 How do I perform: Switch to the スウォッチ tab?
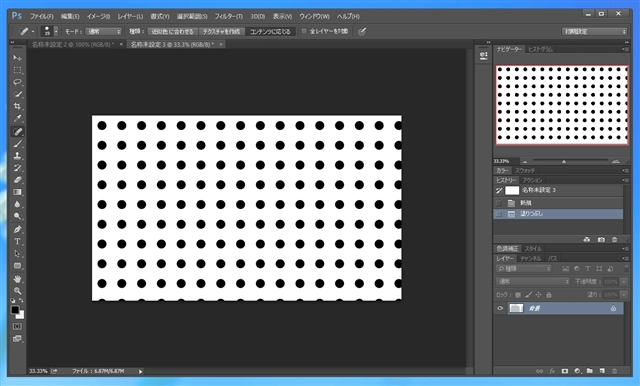525,170
